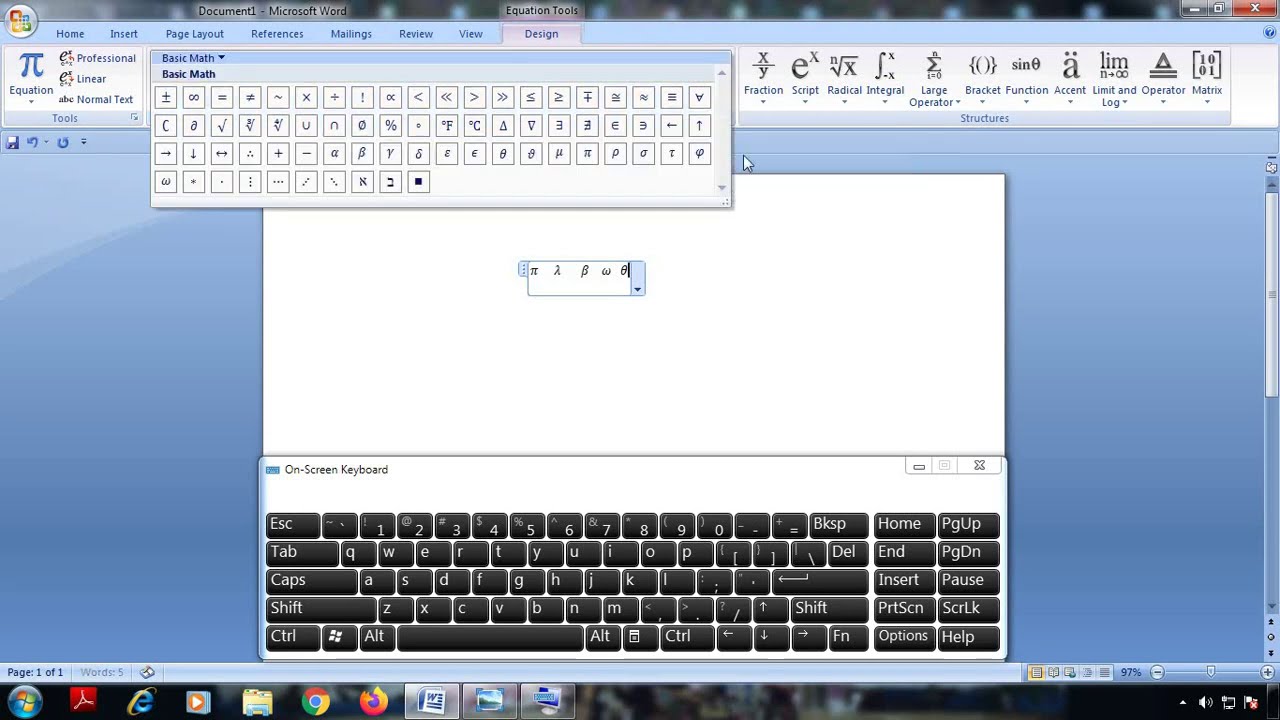Image resolution: width=1280 pixels, height=720 pixels.
Task: Click the zoom out minus button
Action: (x=1157, y=672)
